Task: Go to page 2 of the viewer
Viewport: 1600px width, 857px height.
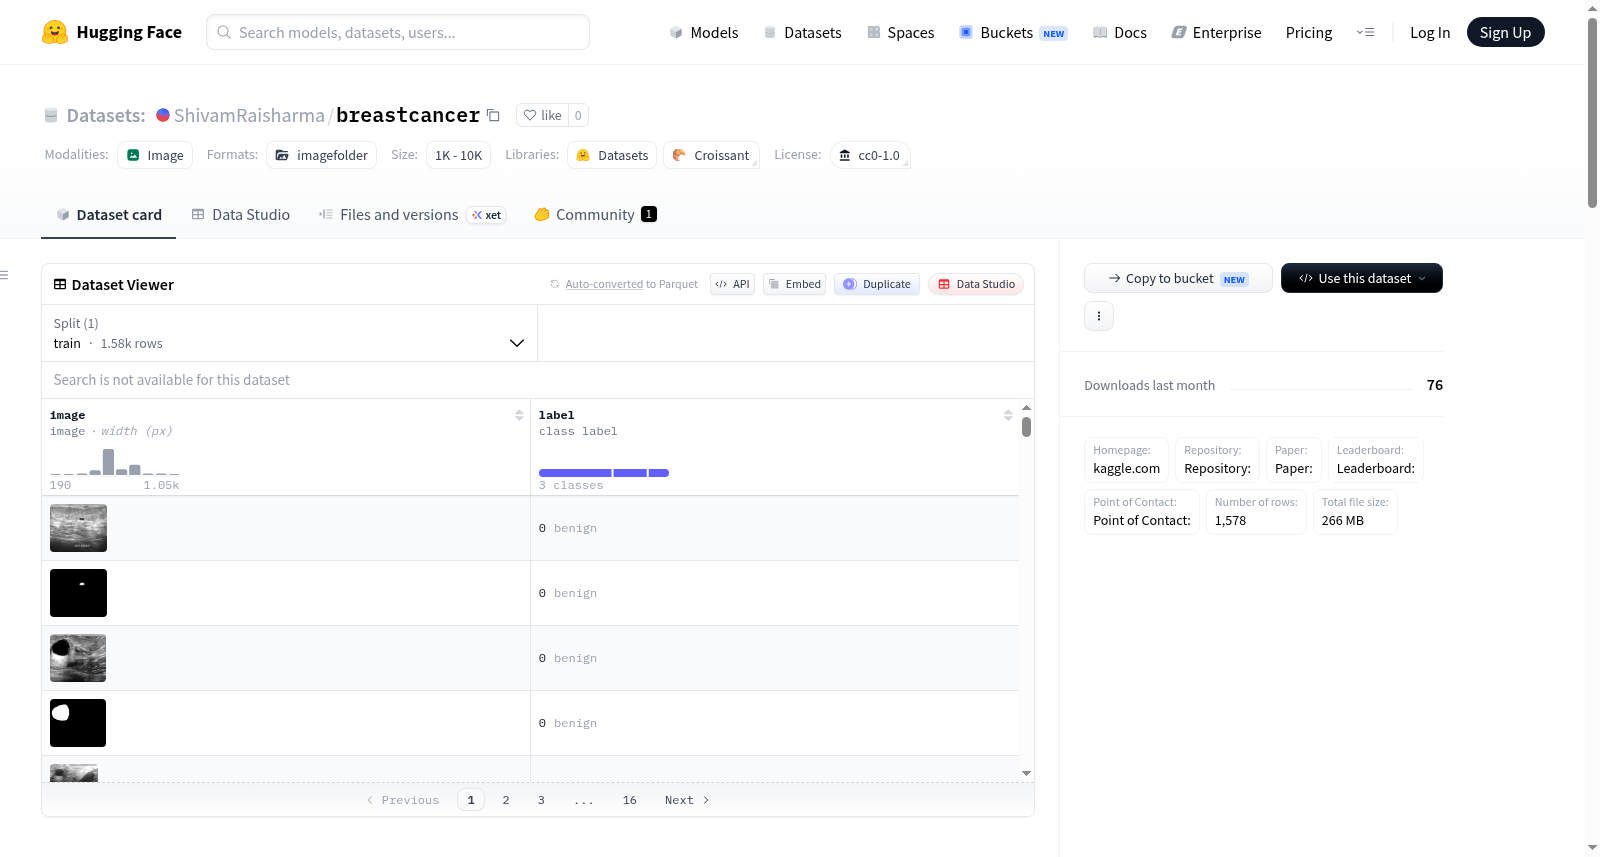Action: coord(506,800)
